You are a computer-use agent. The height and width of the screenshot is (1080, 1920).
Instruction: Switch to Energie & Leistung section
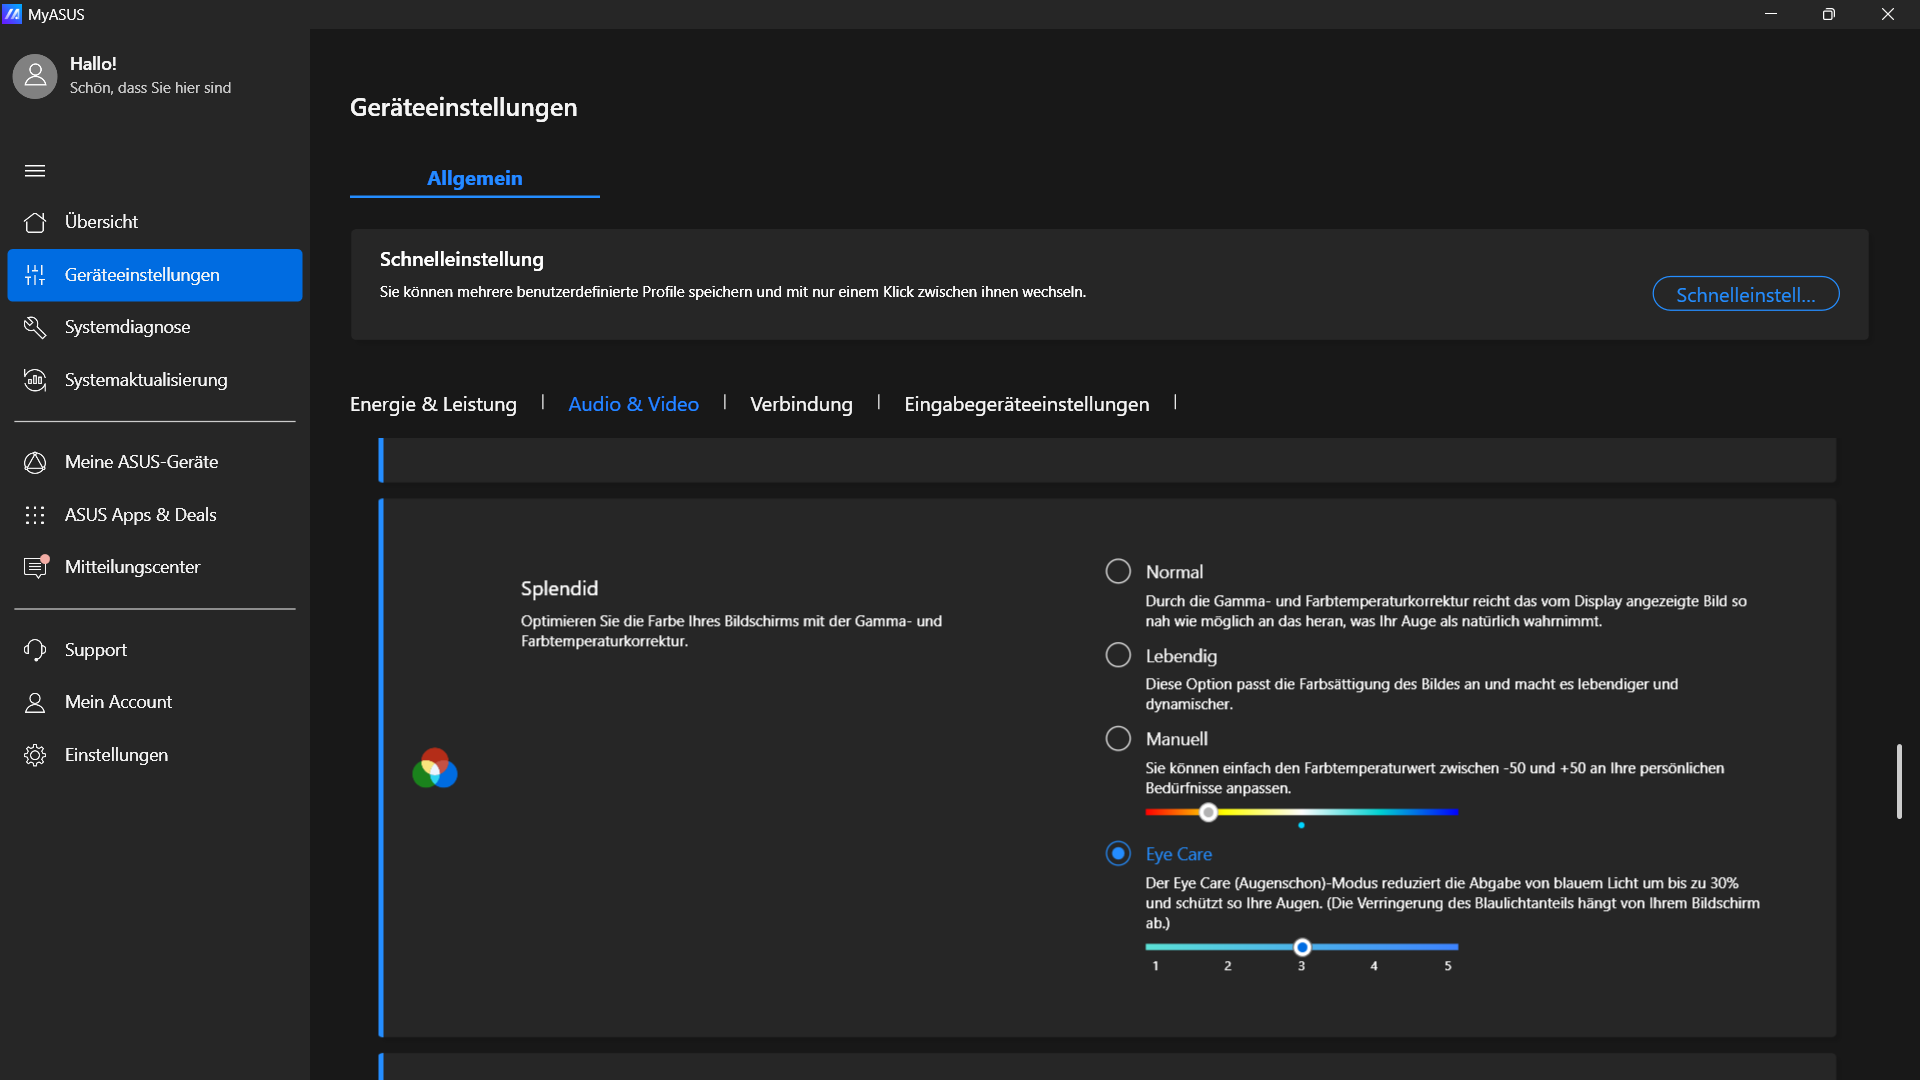coord(433,404)
